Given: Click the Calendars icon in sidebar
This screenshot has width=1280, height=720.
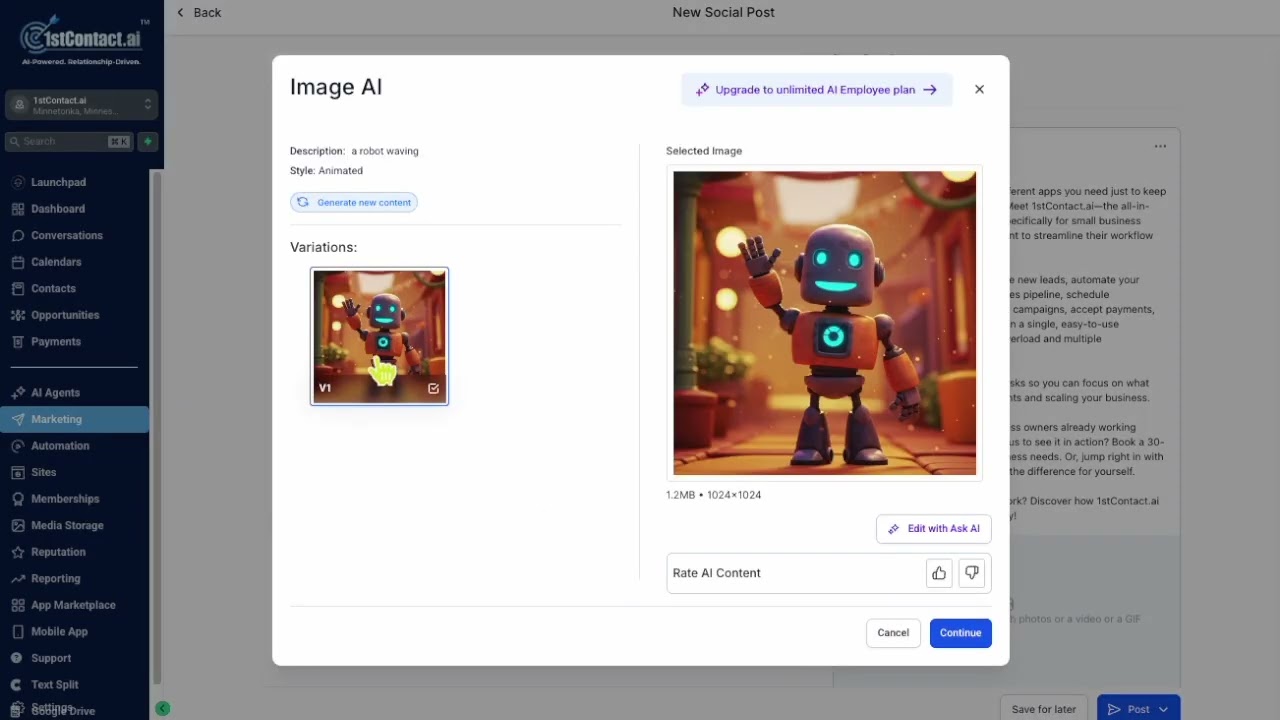Looking at the screenshot, I should click(x=18, y=262).
